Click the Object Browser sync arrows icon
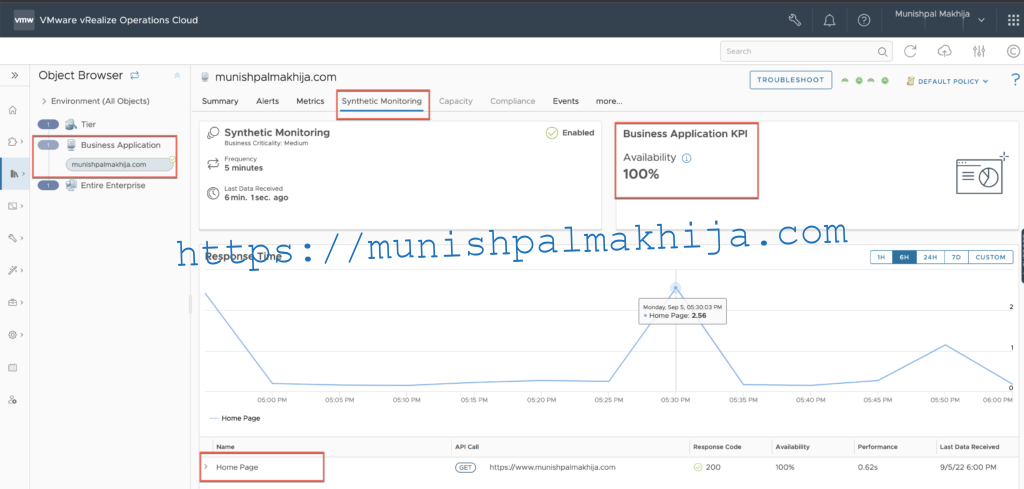Viewport: 1024px width, 489px height. (x=135, y=75)
